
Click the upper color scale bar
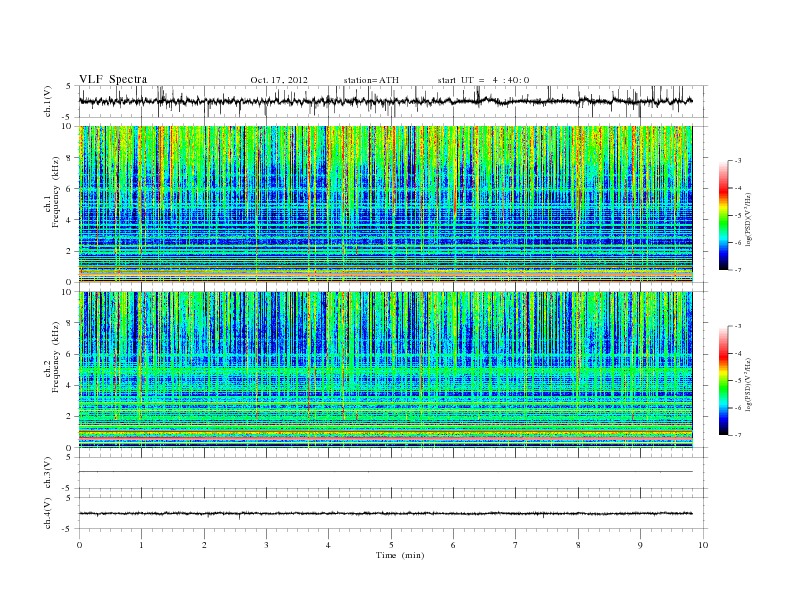723,216
